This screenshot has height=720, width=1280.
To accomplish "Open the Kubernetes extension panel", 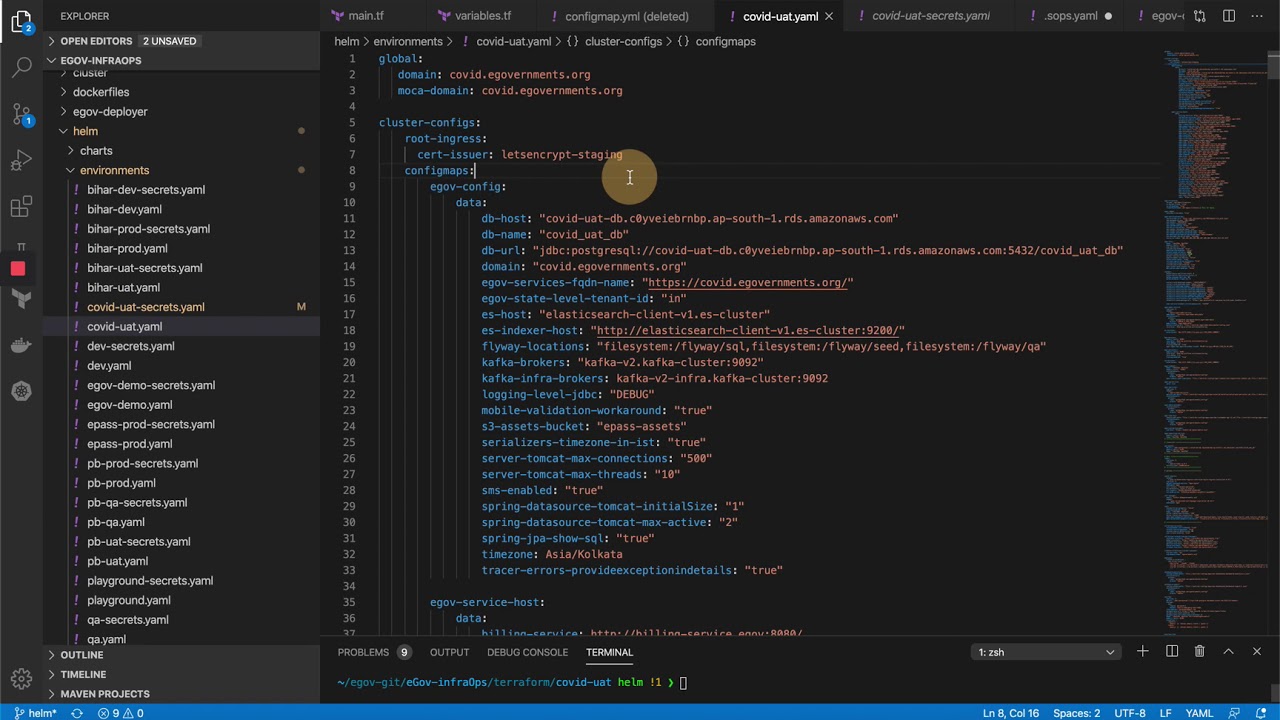I will [x=21, y=391].
